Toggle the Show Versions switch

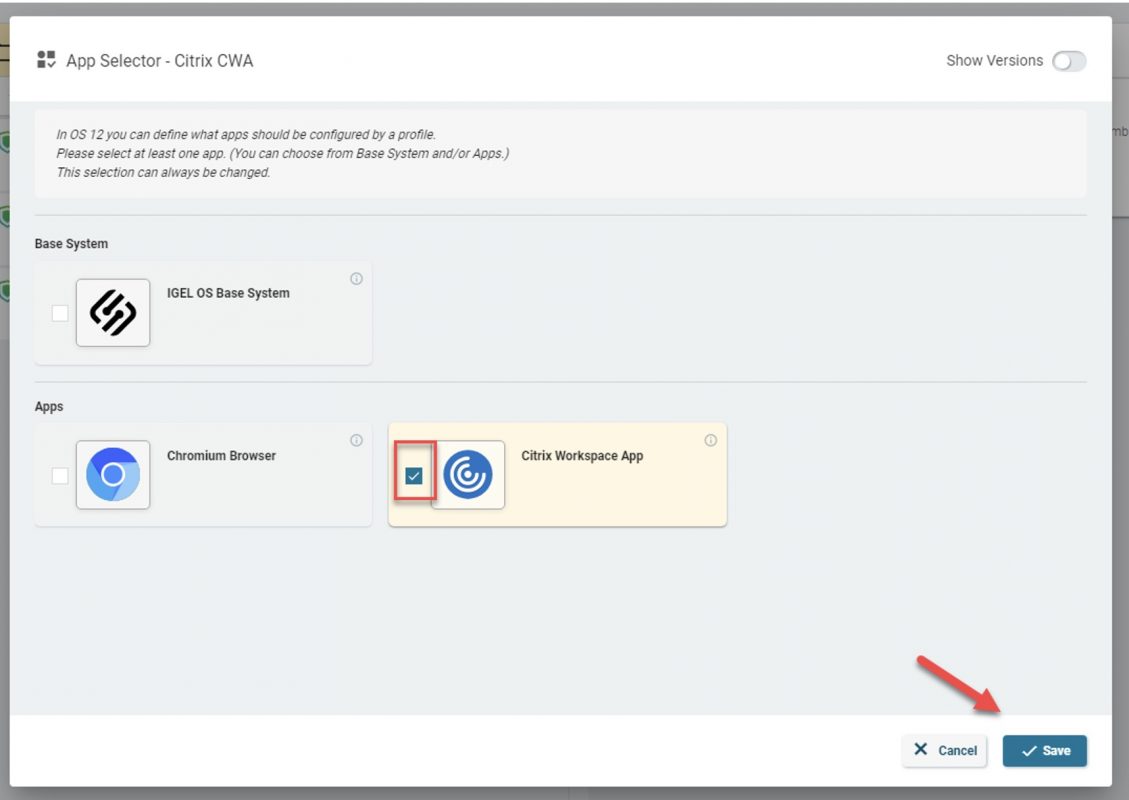coord(1068,61)
